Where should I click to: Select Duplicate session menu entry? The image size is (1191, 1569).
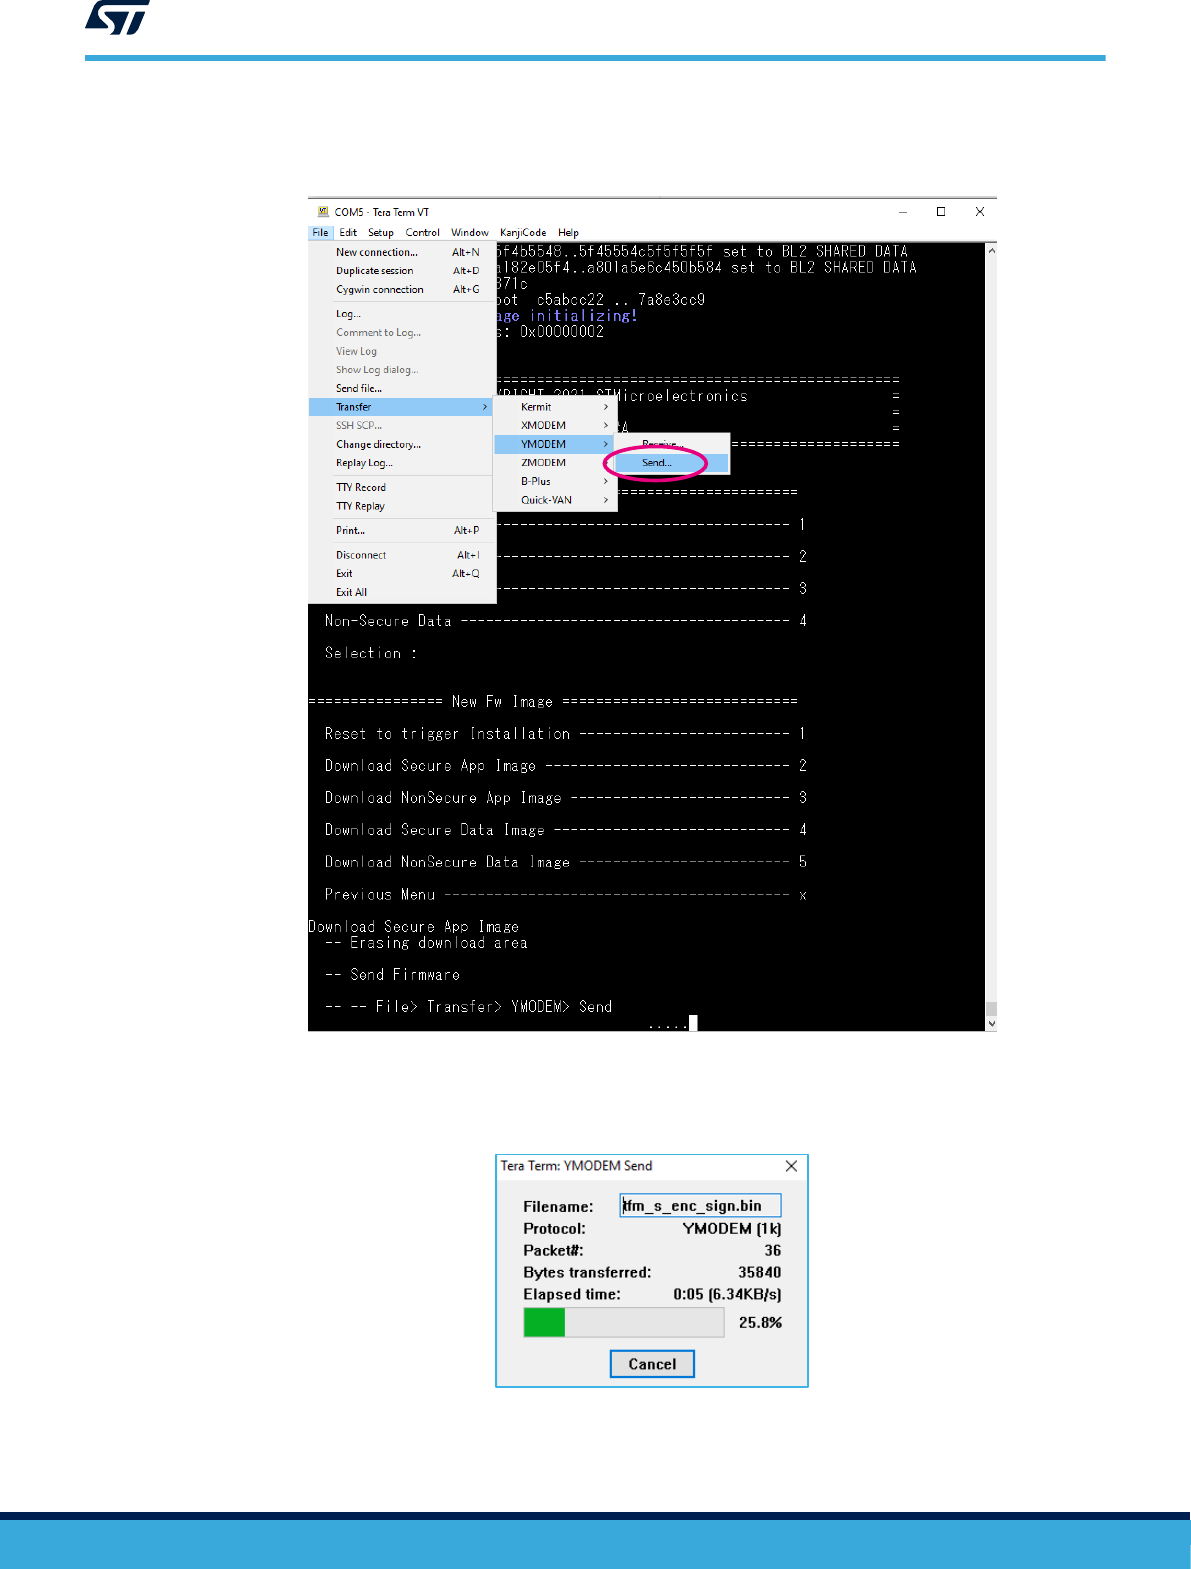coord(403,271)
